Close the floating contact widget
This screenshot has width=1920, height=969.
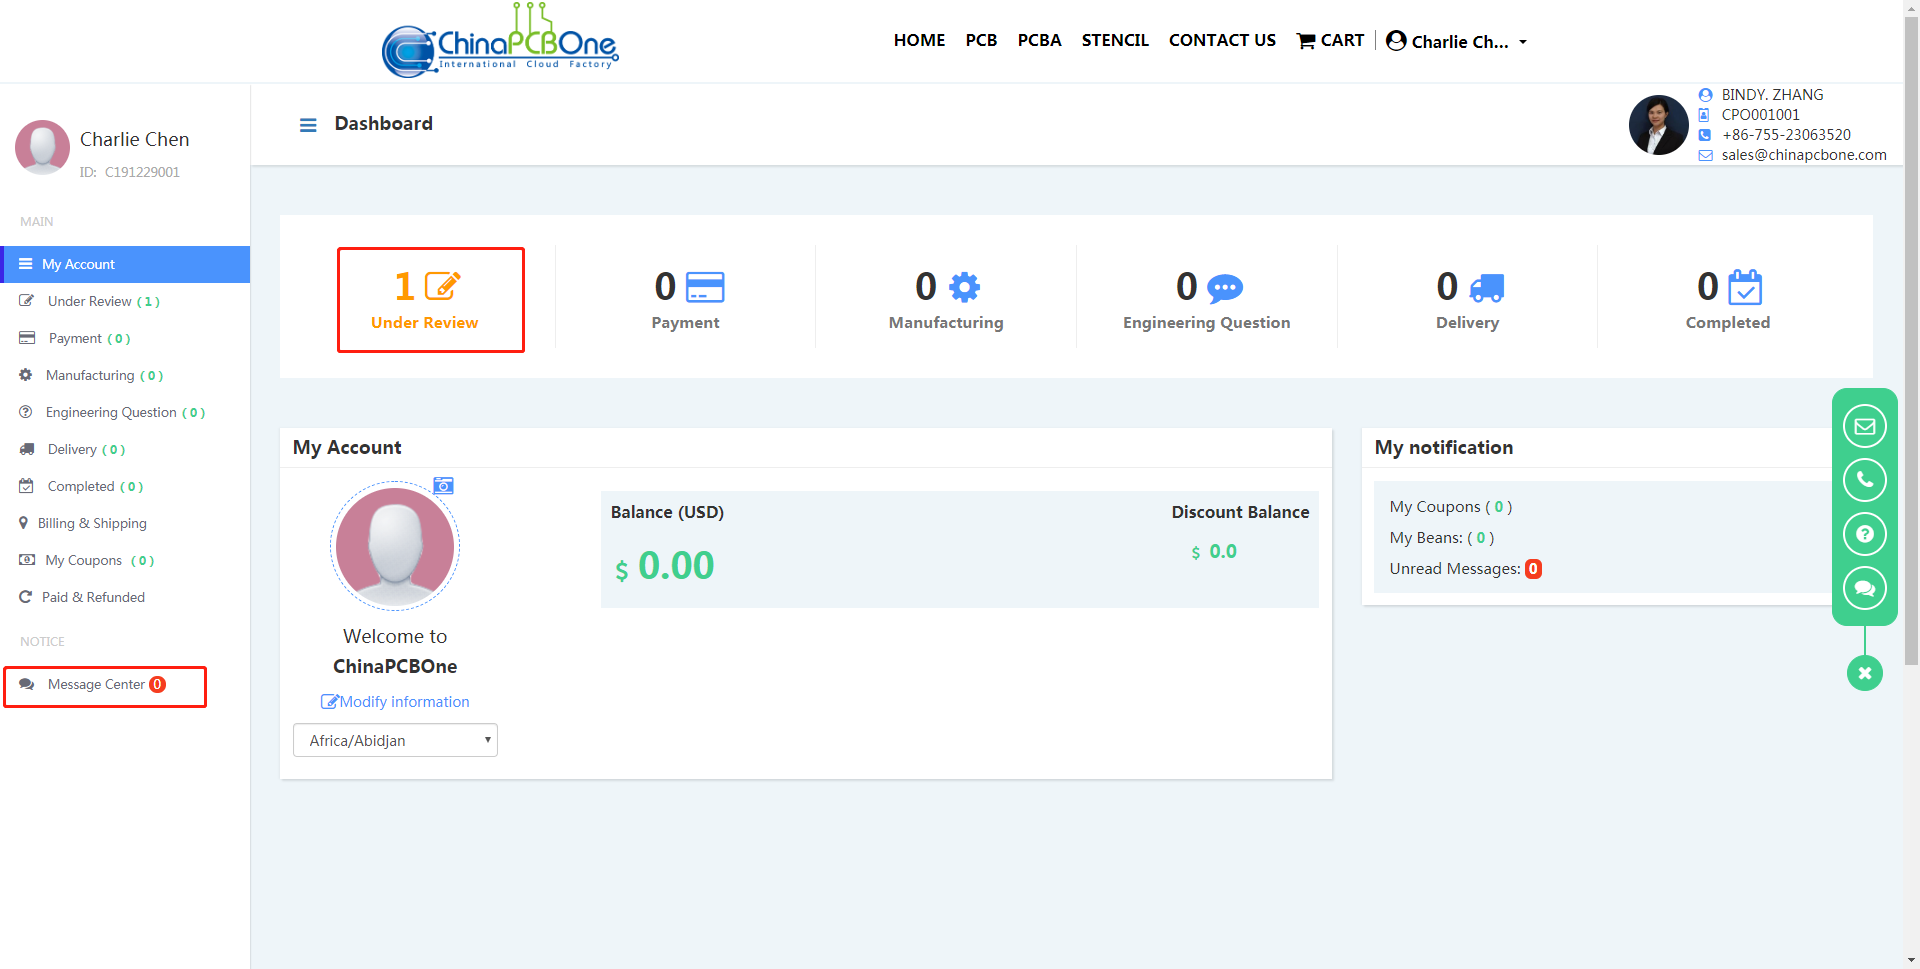tap(1864, 673)
